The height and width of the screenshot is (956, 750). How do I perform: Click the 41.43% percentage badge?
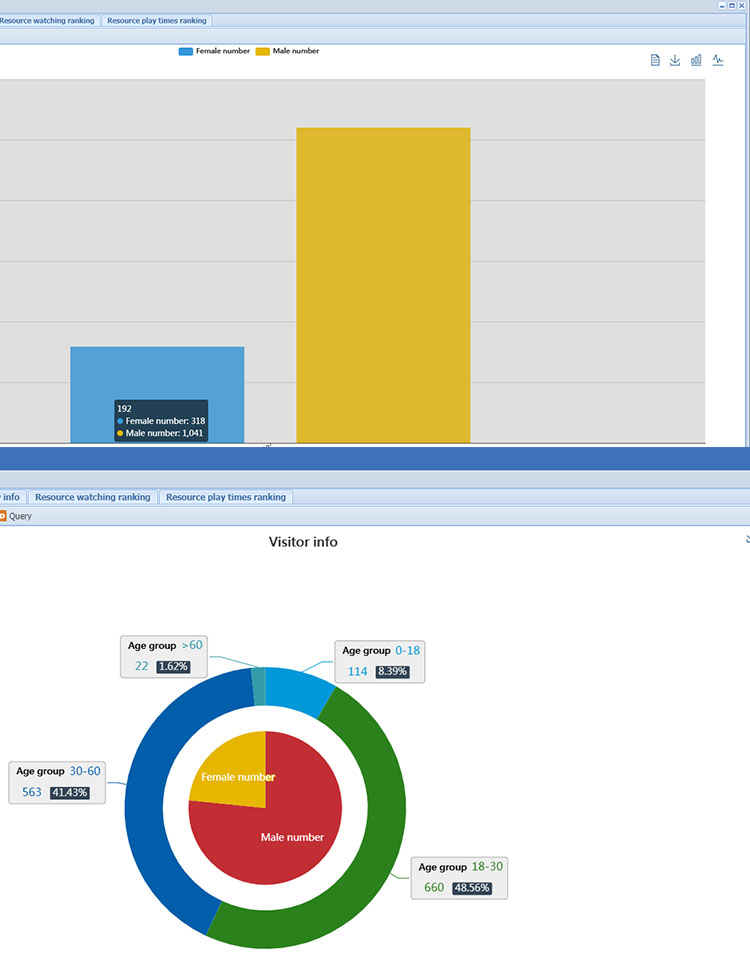(70, 793)
